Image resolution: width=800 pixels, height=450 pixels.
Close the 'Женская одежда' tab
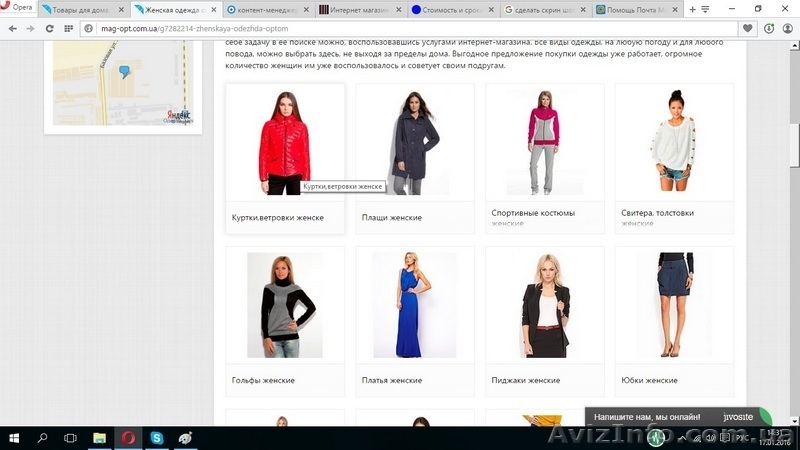pos(213,10)
